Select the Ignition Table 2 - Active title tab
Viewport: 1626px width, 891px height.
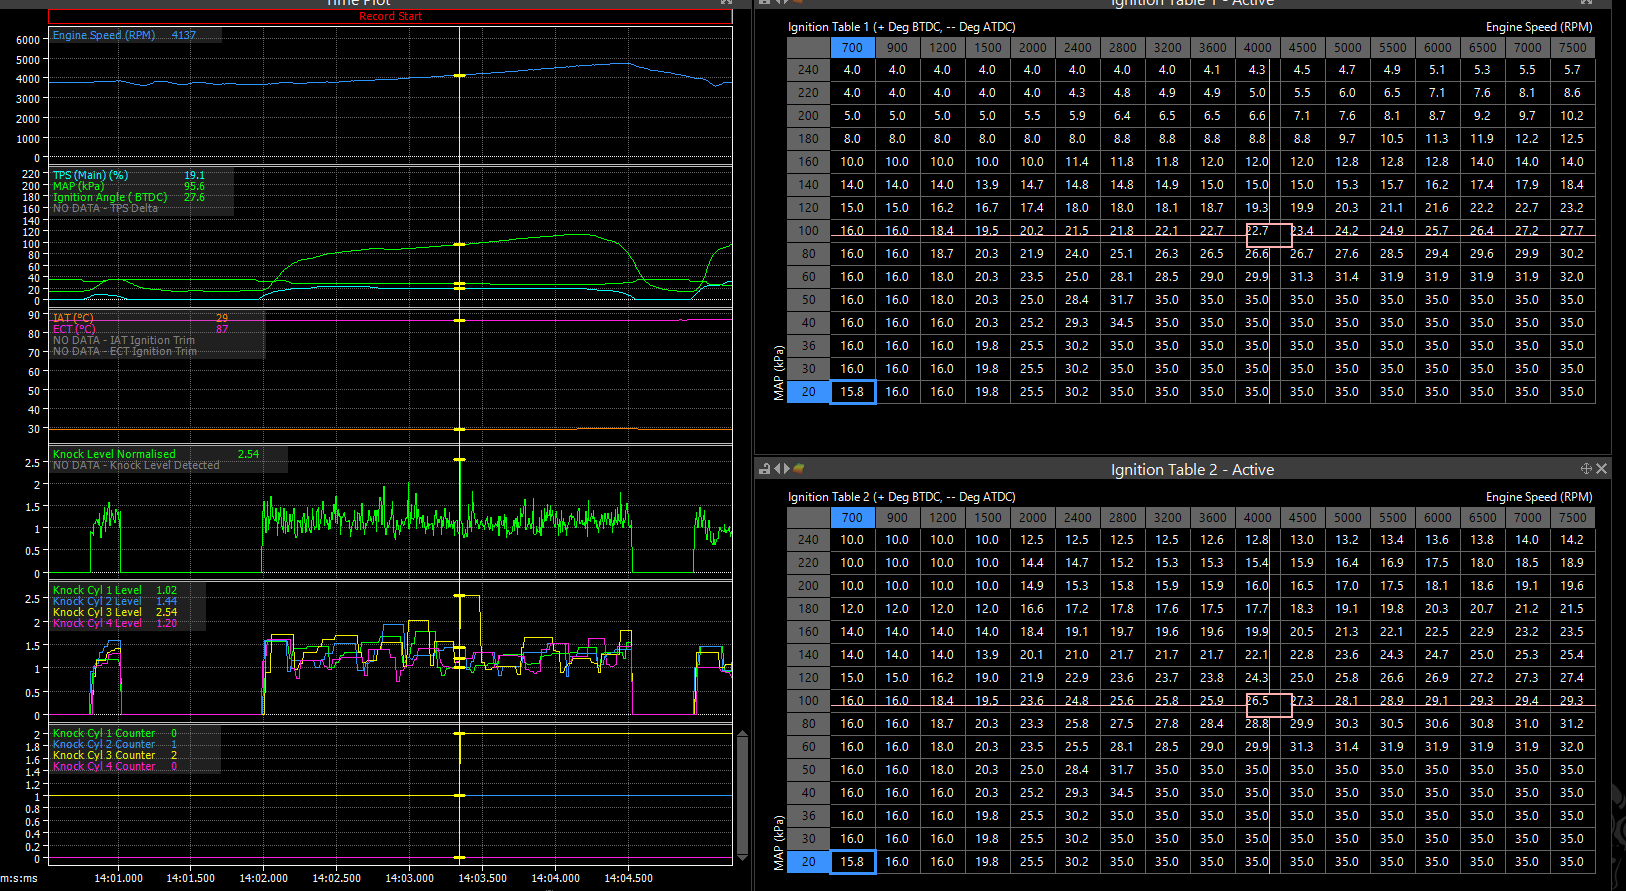(x=1191, y=470)
